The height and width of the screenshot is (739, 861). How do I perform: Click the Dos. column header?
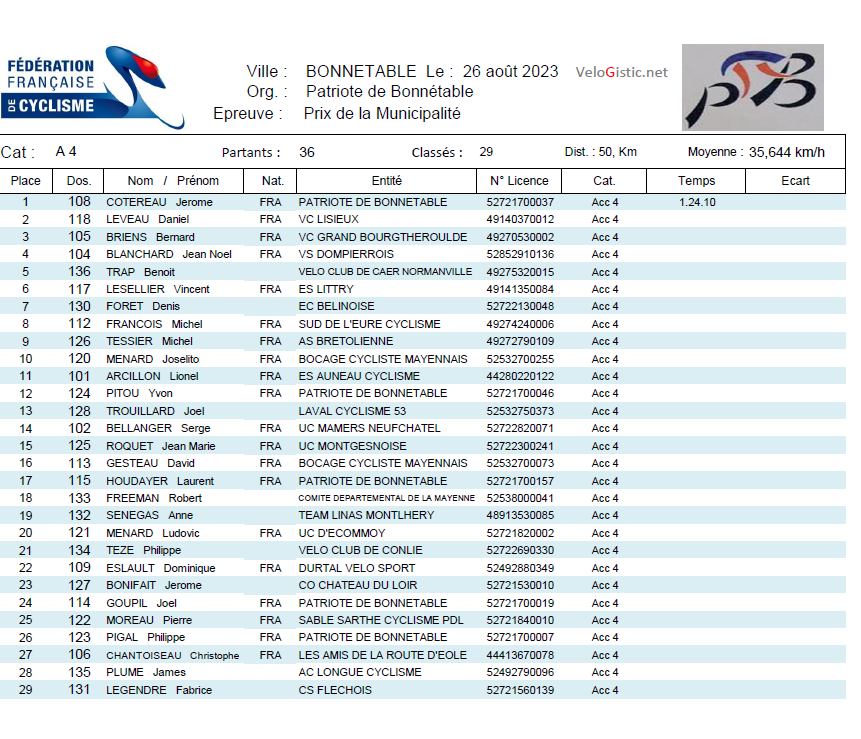point(79,181)
